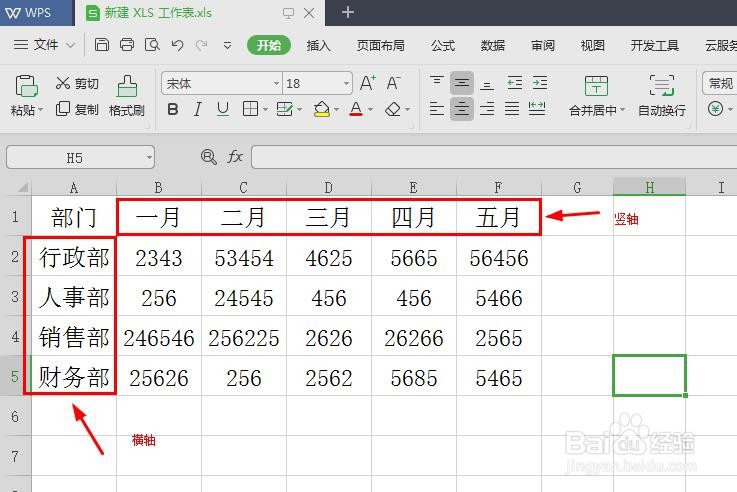Select column B header

(x=159, y=187)
